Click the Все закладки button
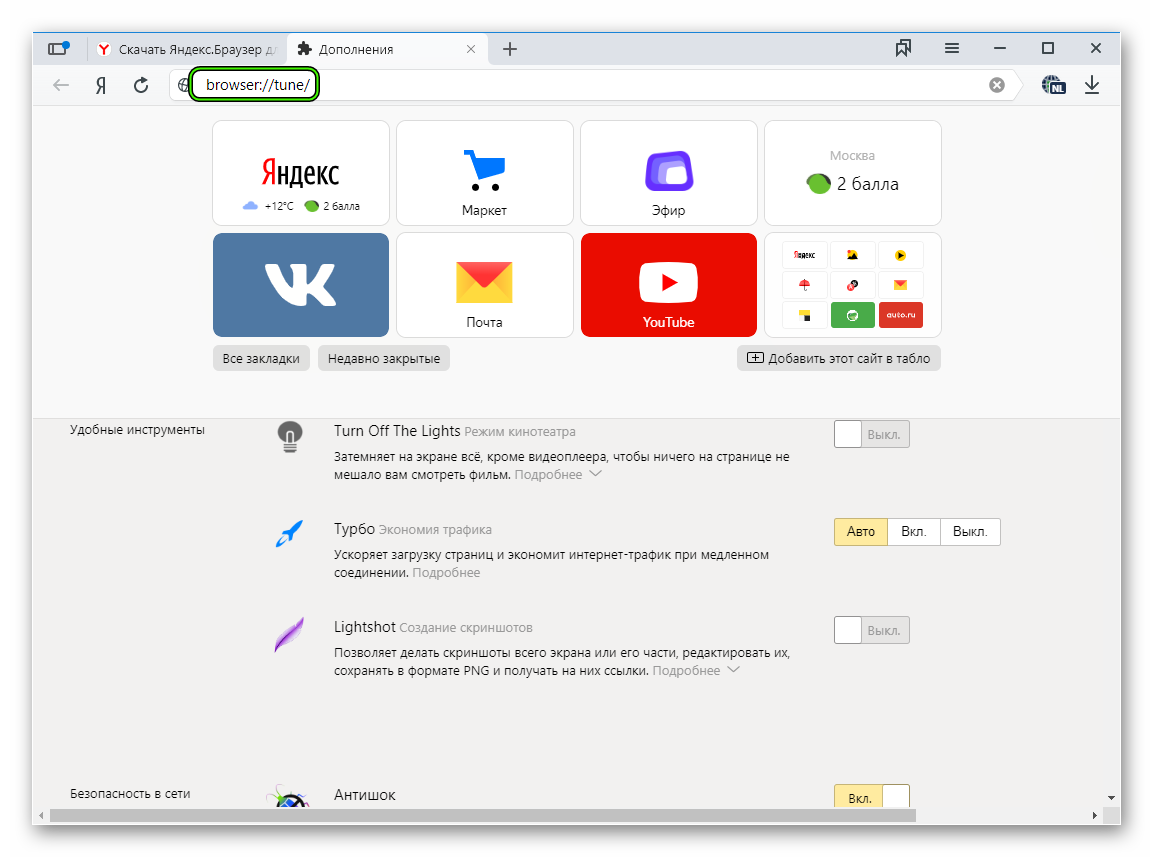Image resolution: width=1153 pixels, height=857 pixels. click(x=261, y=358)
